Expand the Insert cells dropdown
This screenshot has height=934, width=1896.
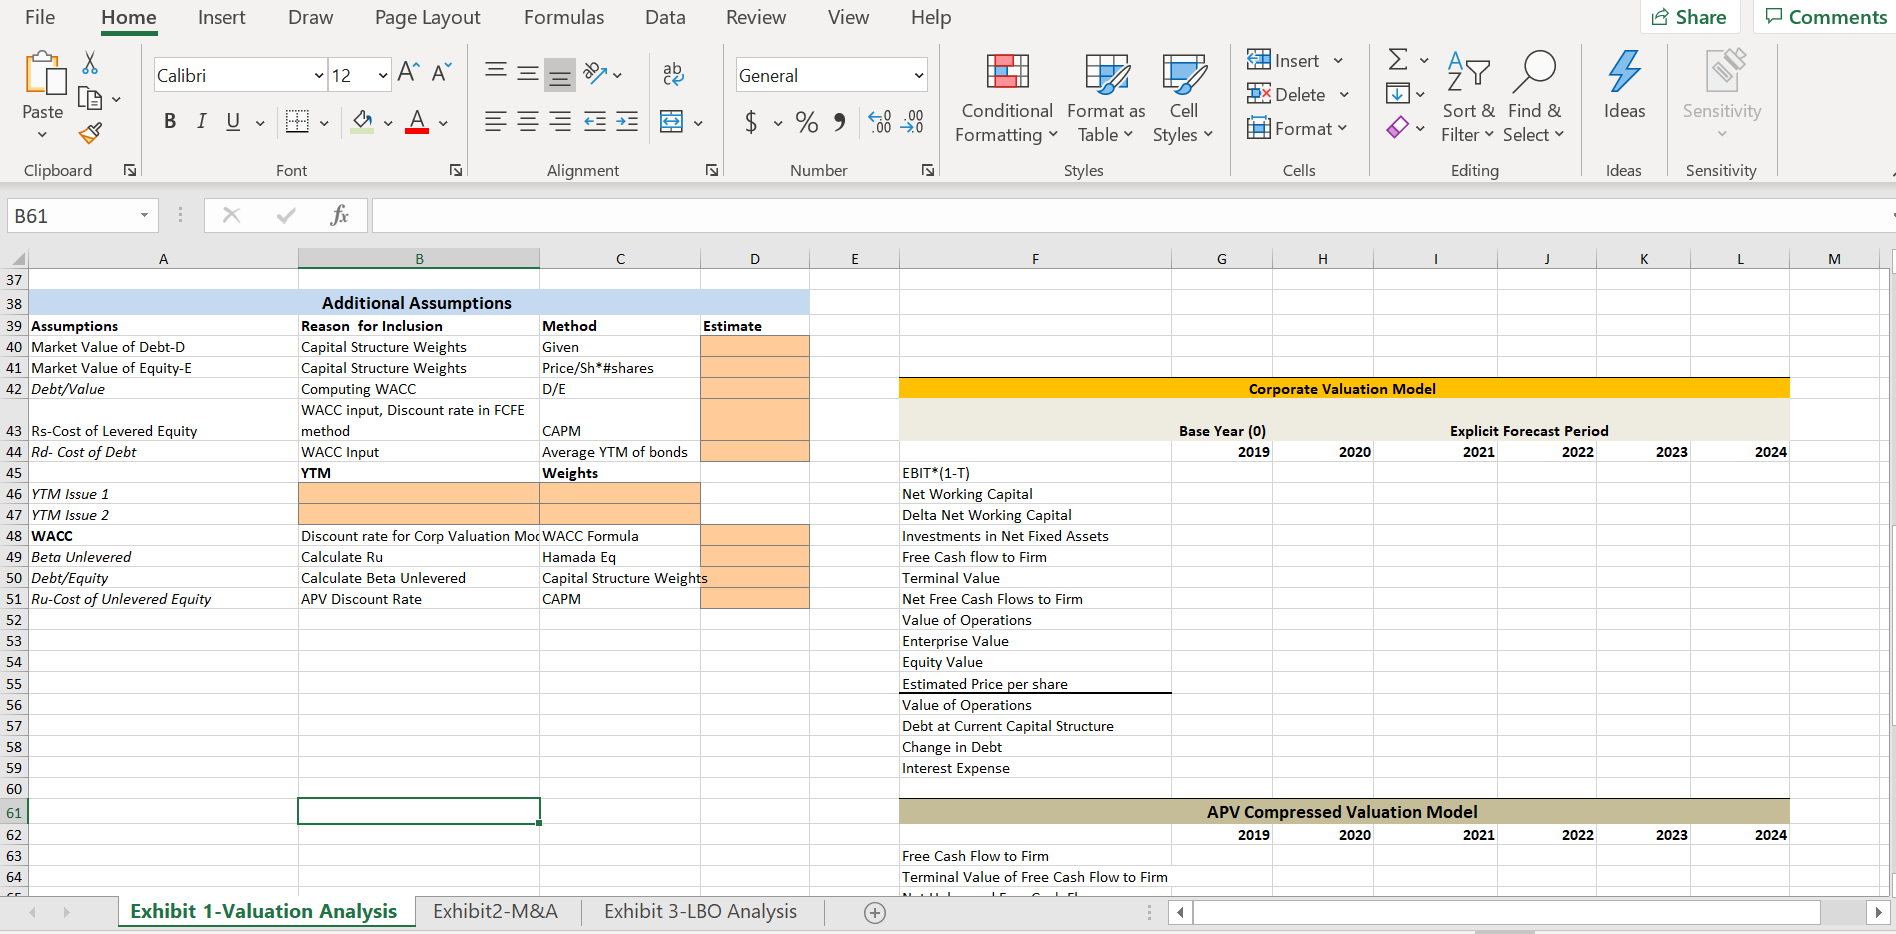1338,61
